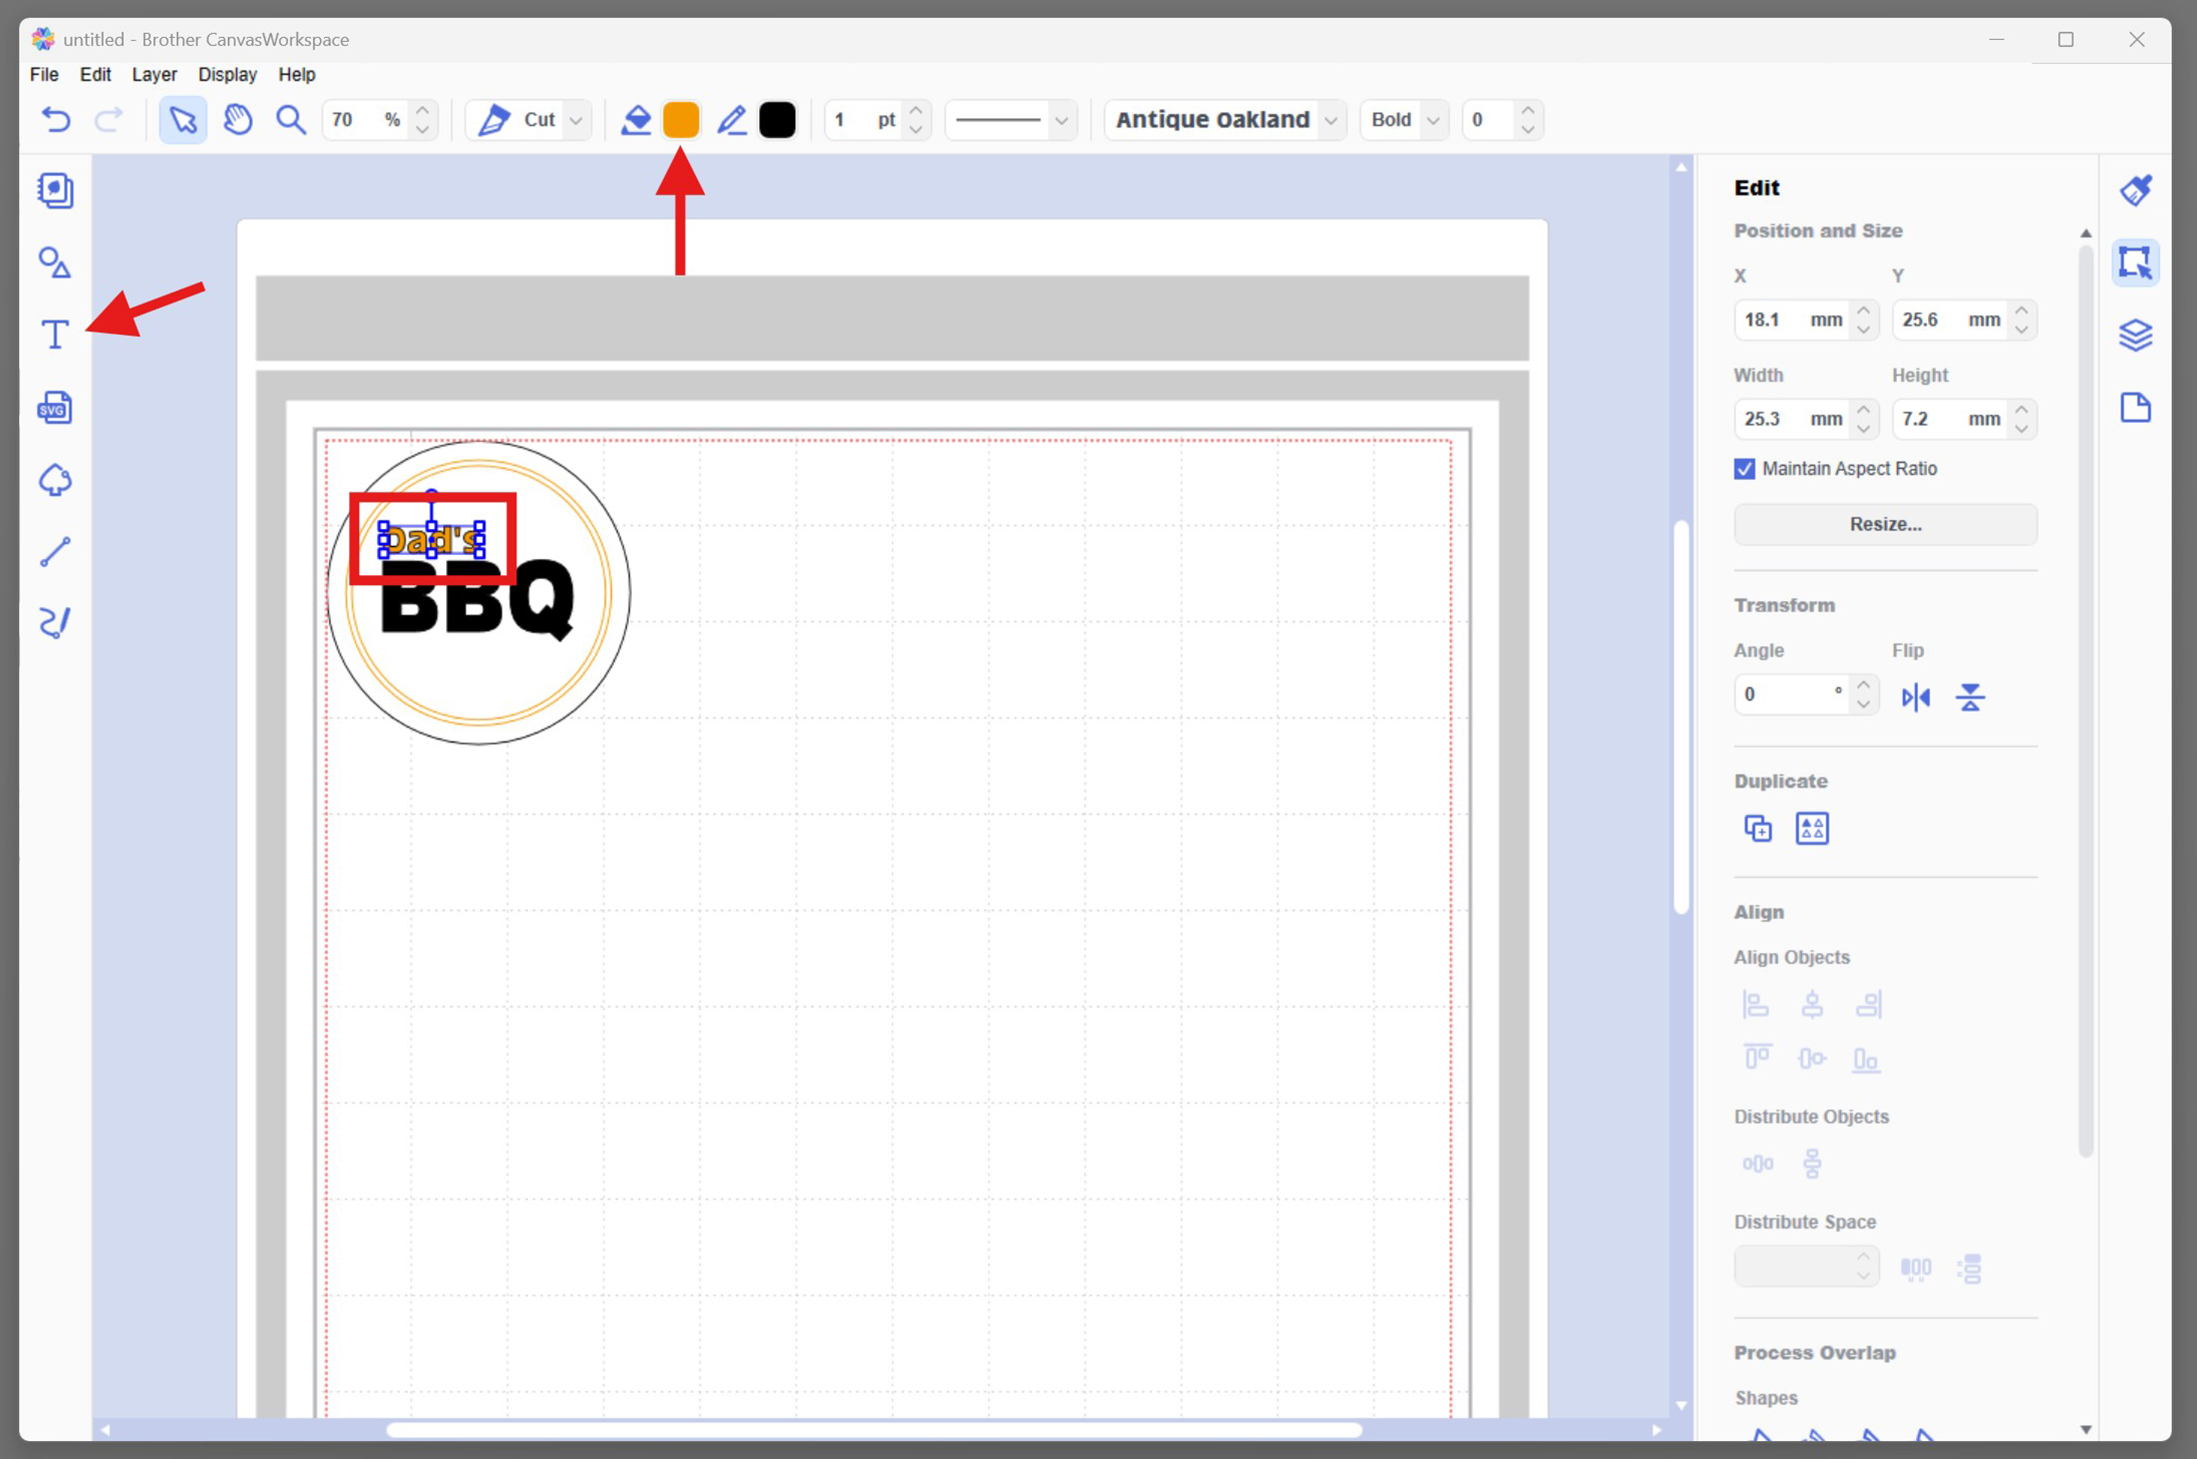Viewport: 2197px width, 1459px height.
Task: Select the Text tool
Action: point(55,334)
